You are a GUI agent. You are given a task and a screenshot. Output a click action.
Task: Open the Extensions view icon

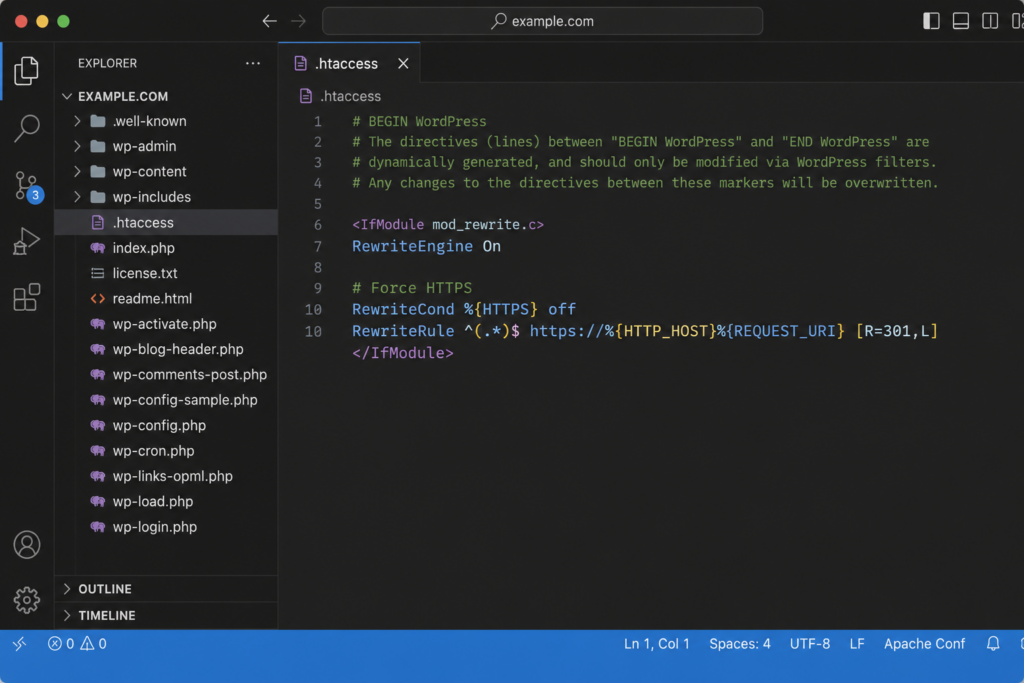(26, 297)
